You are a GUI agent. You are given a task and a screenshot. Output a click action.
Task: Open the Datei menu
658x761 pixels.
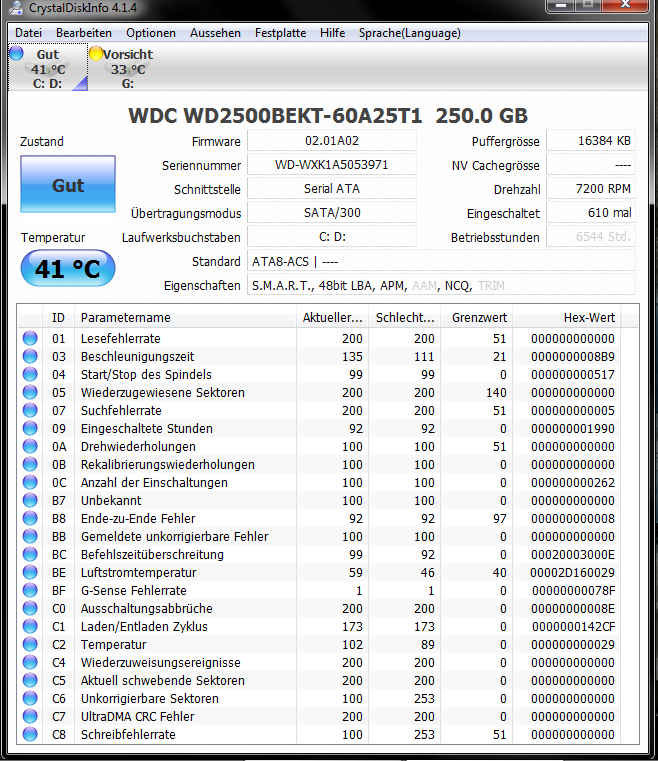pyautogui.click(x=28, y=33)
